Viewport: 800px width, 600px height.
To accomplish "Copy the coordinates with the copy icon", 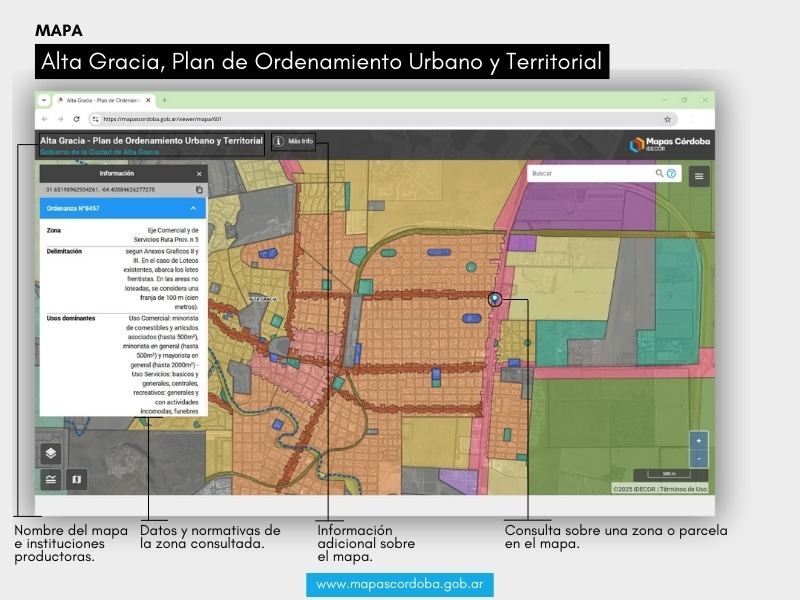I will [x=199, y=189].
